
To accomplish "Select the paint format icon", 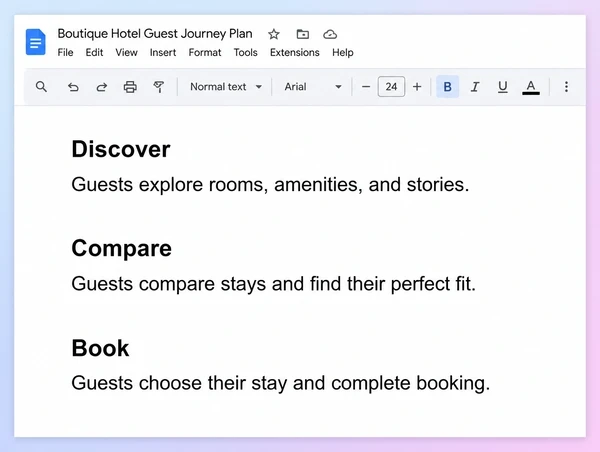I will (158, 87).
